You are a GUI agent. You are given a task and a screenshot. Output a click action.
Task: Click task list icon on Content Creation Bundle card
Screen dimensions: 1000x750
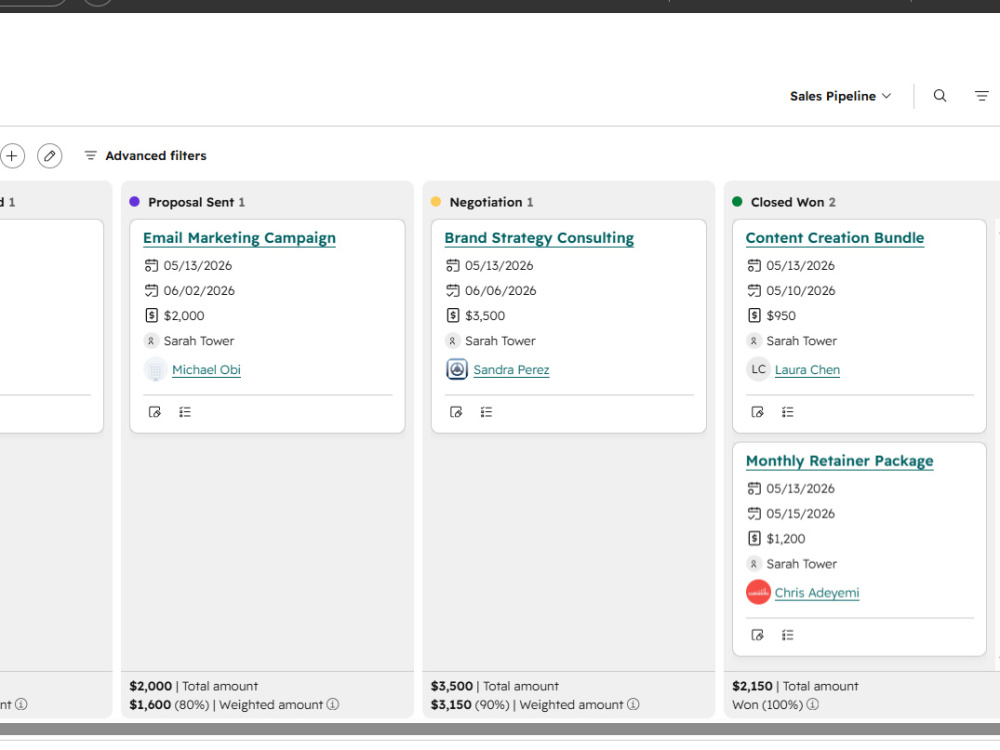788,412
